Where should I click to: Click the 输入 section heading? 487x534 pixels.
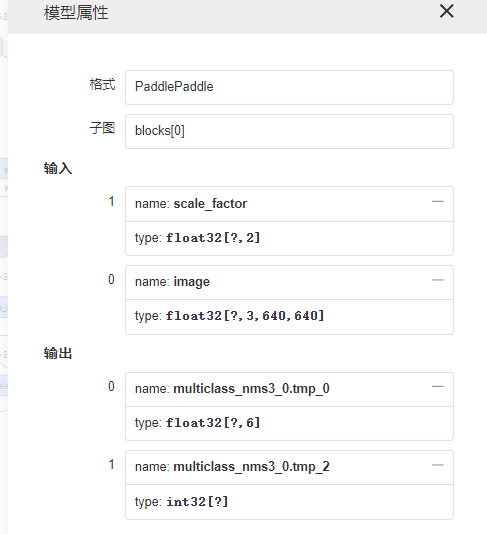[x=58, y=168]
